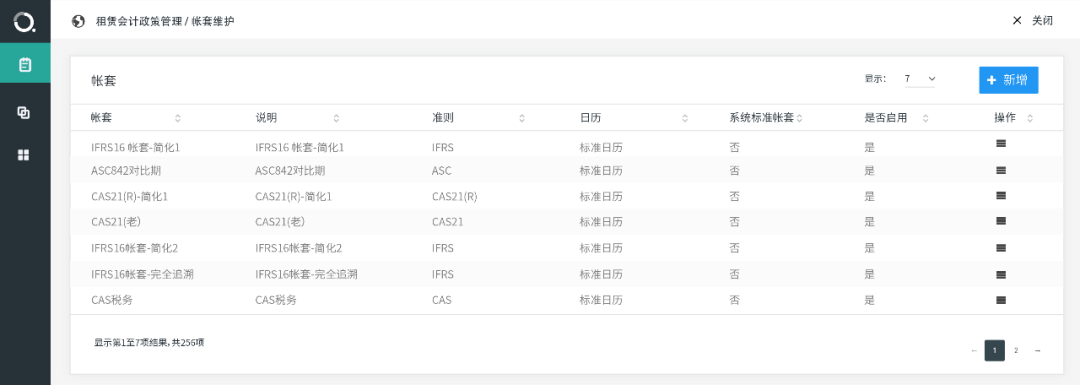The image size is (1080, 385).
Task: Sort by the 帐套 column header arrows
Action: point(178,118)
